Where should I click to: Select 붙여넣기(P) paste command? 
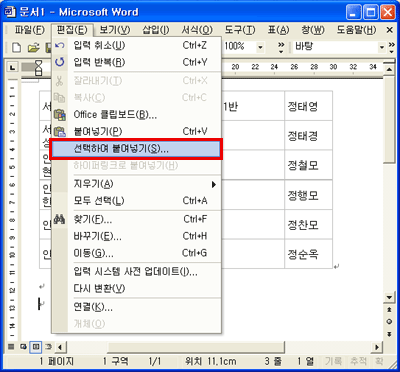tap(137, 131)
